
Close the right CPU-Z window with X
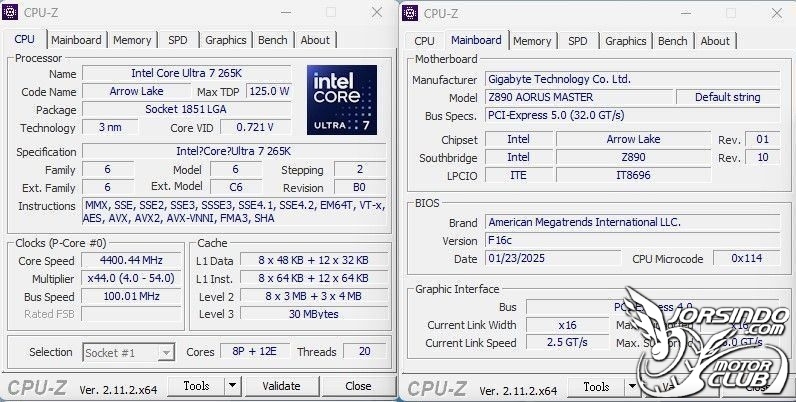pyautogui.click(x=777, y=13)
